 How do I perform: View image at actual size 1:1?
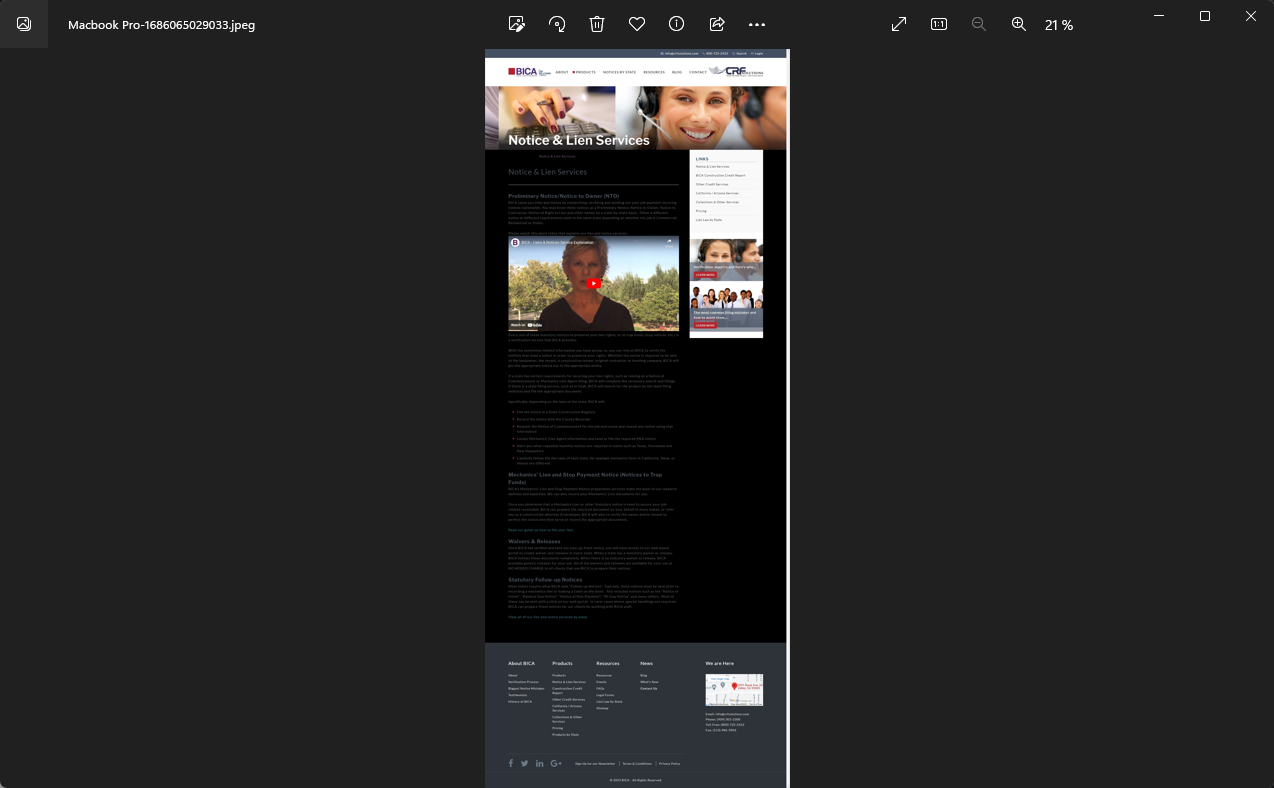(939, 24)
